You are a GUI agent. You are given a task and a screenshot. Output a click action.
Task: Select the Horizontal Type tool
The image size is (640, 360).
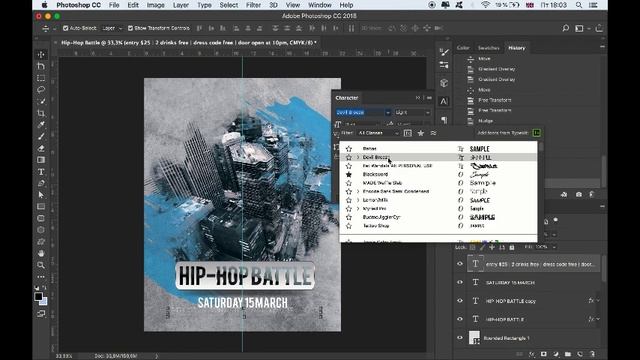point(41,172)
